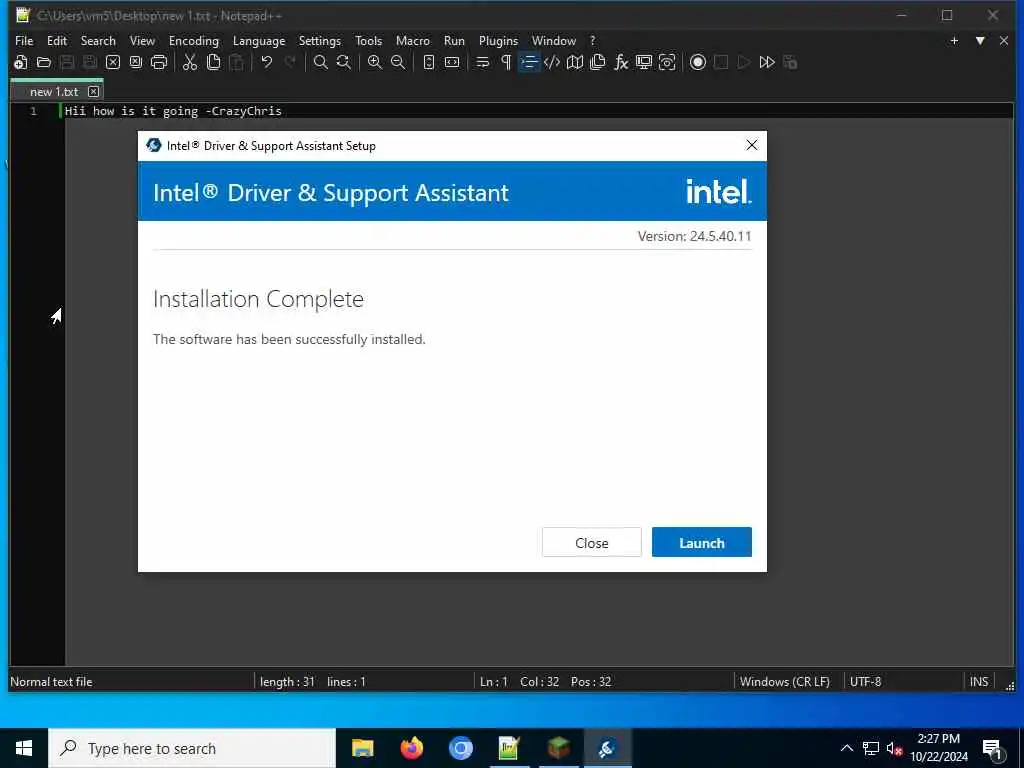Click the Define language code brackets icon
The height and width of the screenshot is (768, 1024).
coord(552,62)
